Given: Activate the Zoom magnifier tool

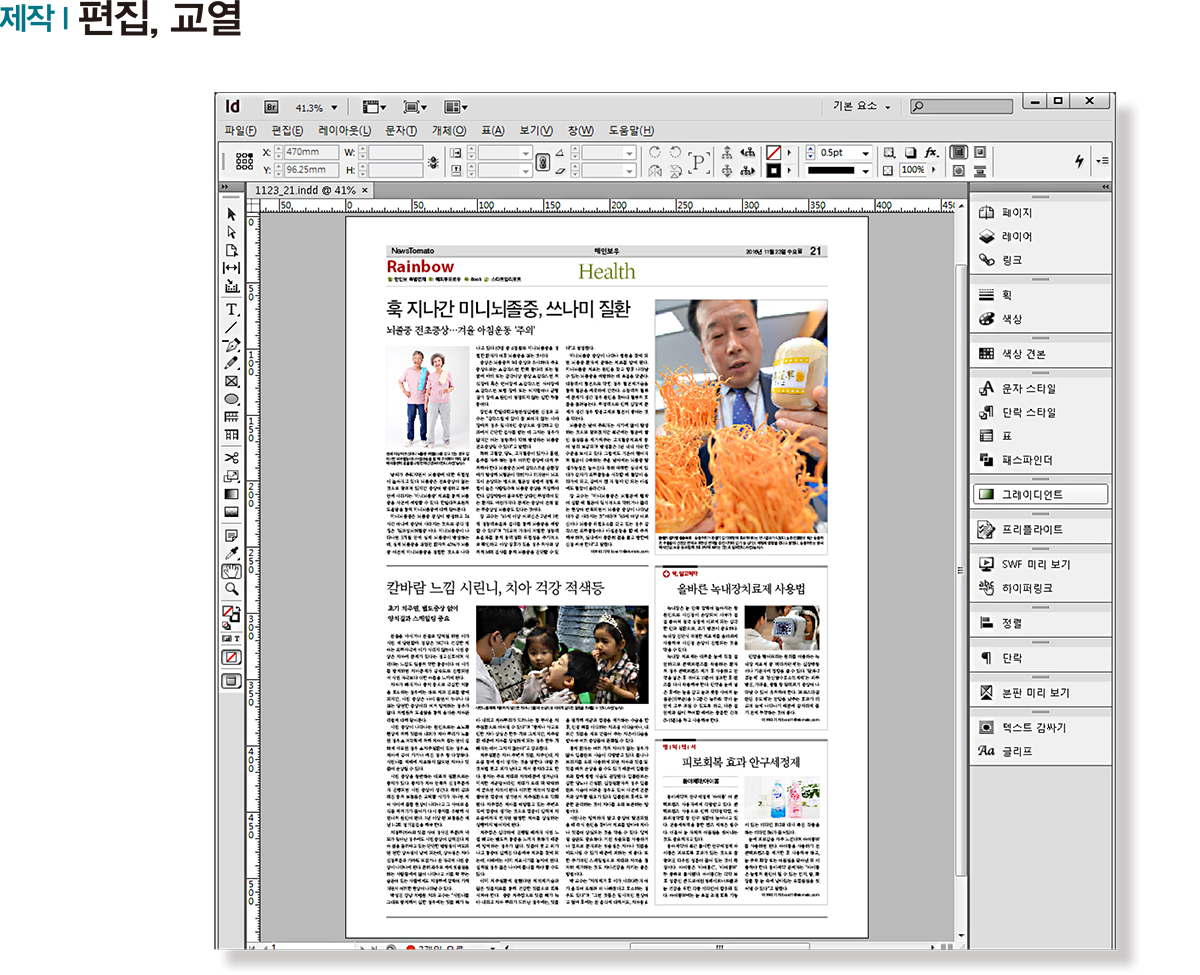Looking at the screenshot, I should 231,589.
